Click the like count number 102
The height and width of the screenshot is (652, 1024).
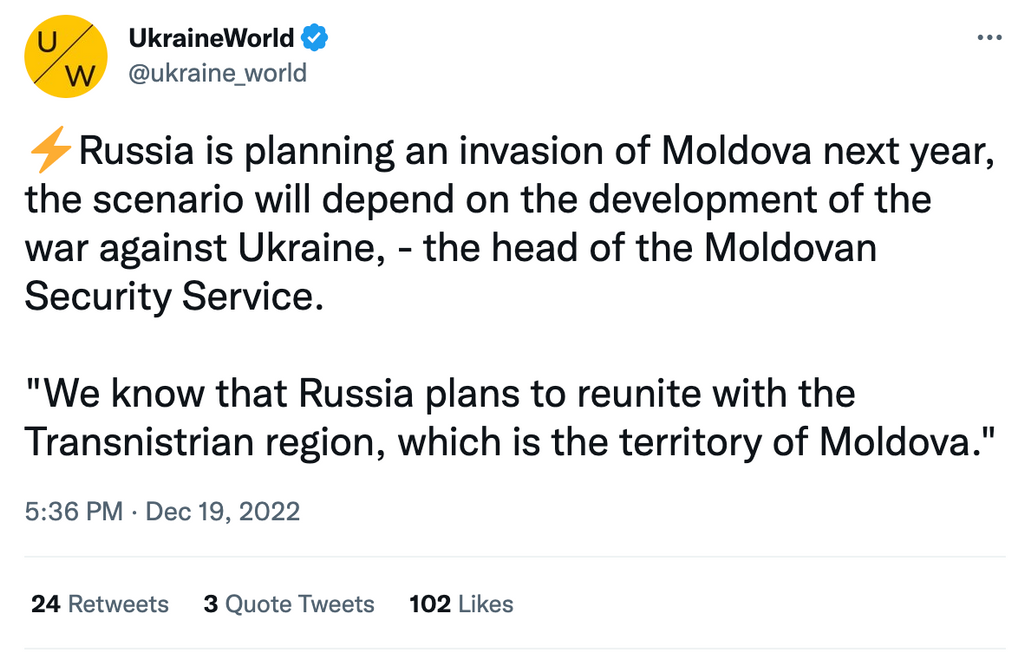pos(430,604)
